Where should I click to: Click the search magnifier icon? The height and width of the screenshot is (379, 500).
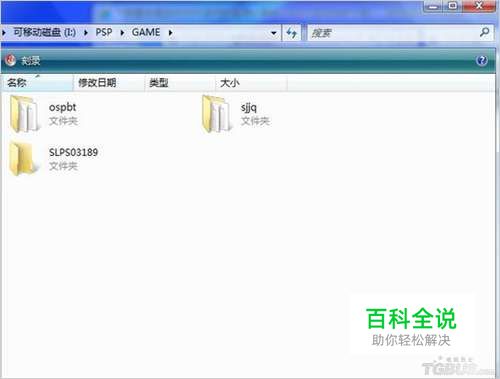coord(484,32)
